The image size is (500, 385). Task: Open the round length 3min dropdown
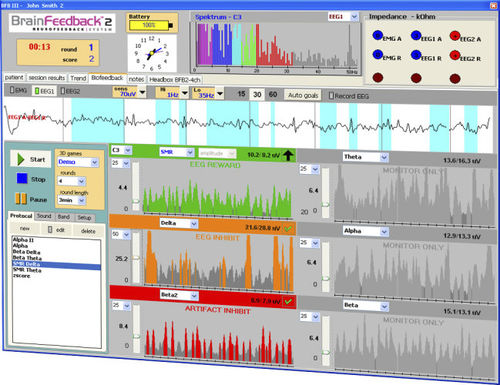pyautogui.click(x=81, y=200)
